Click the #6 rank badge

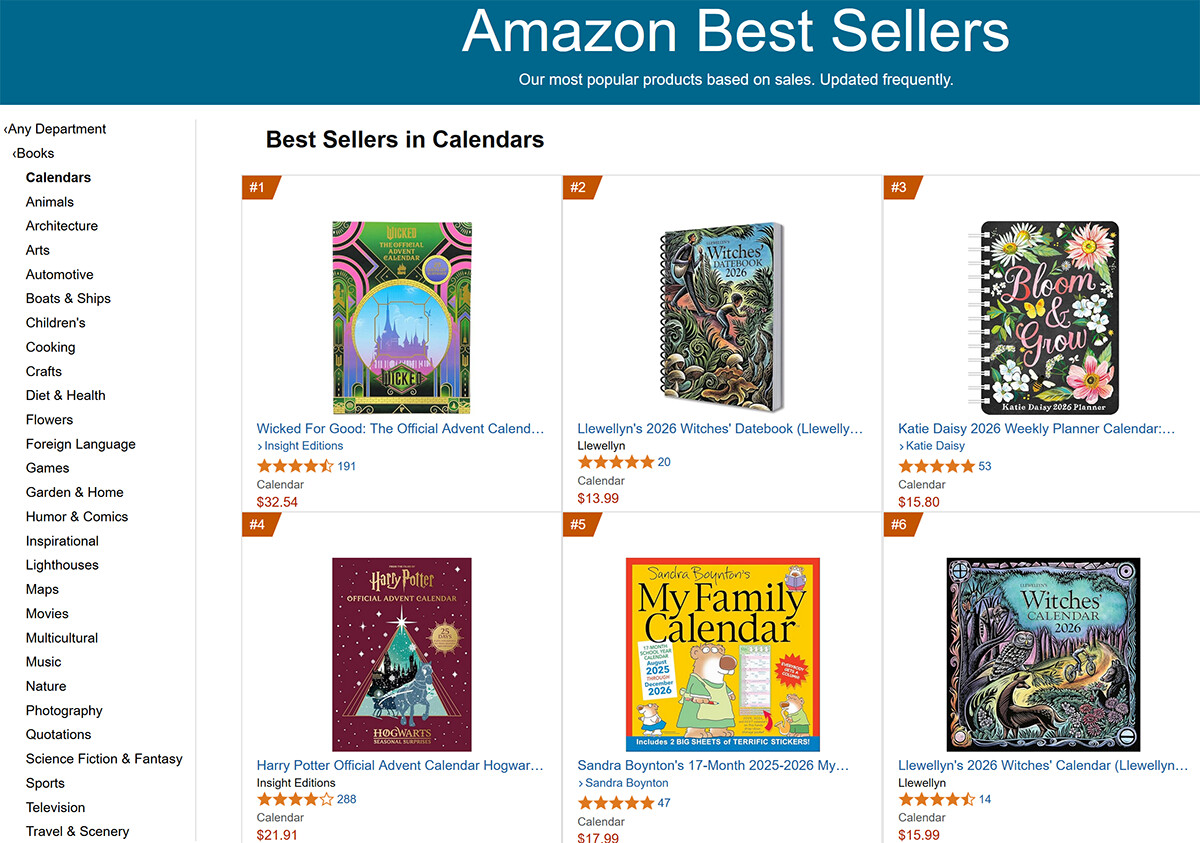tap(901, 524)
